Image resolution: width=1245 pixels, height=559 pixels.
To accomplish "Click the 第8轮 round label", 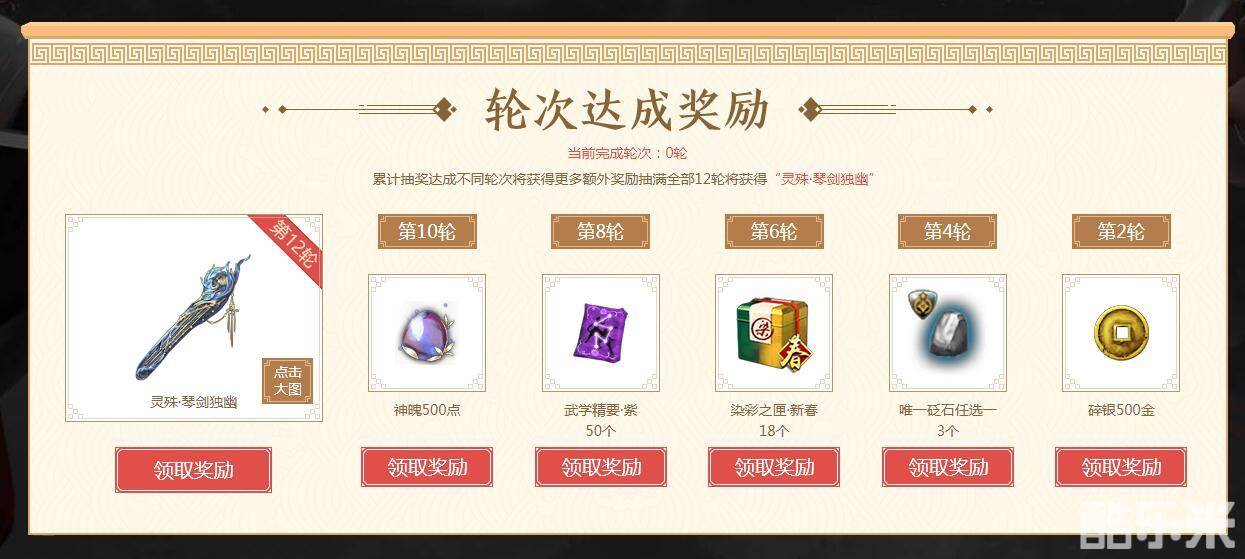I will (x=600, y=231).
